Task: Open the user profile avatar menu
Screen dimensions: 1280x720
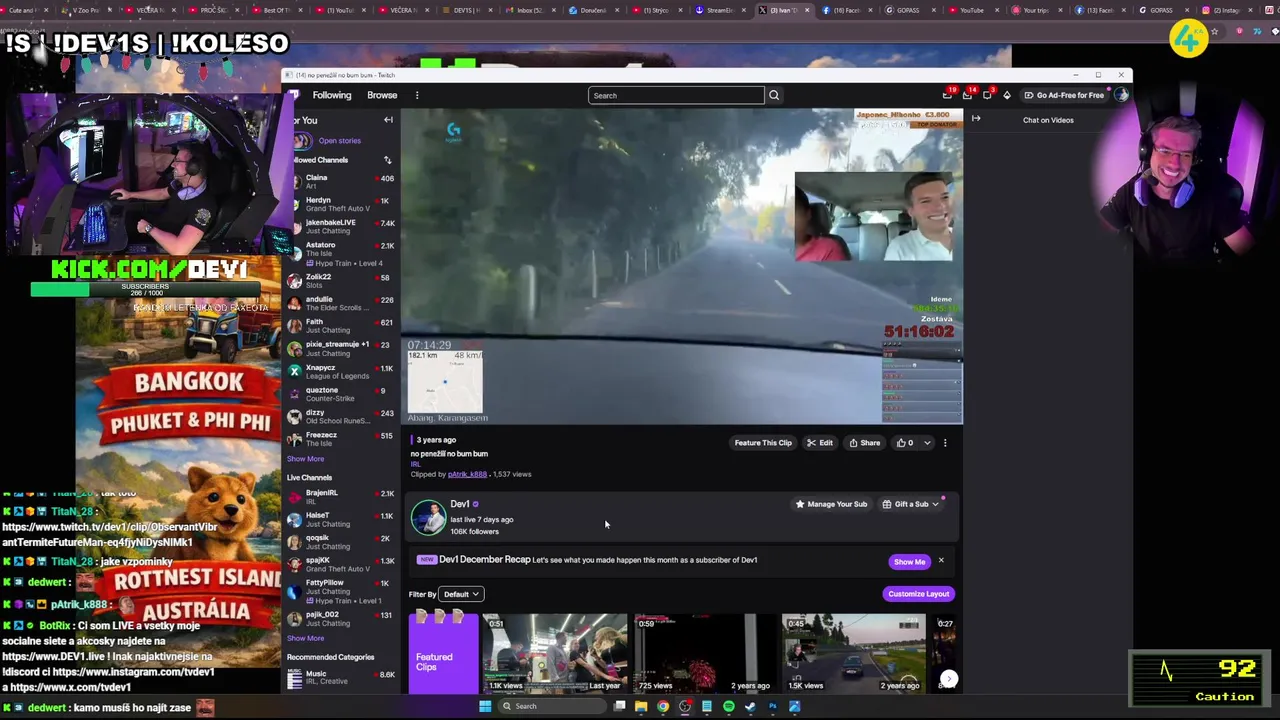Action: (1121, 95)
